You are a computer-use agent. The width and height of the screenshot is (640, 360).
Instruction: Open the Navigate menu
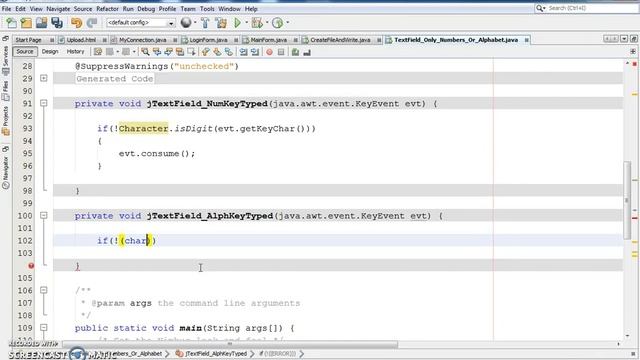point(58,9)
